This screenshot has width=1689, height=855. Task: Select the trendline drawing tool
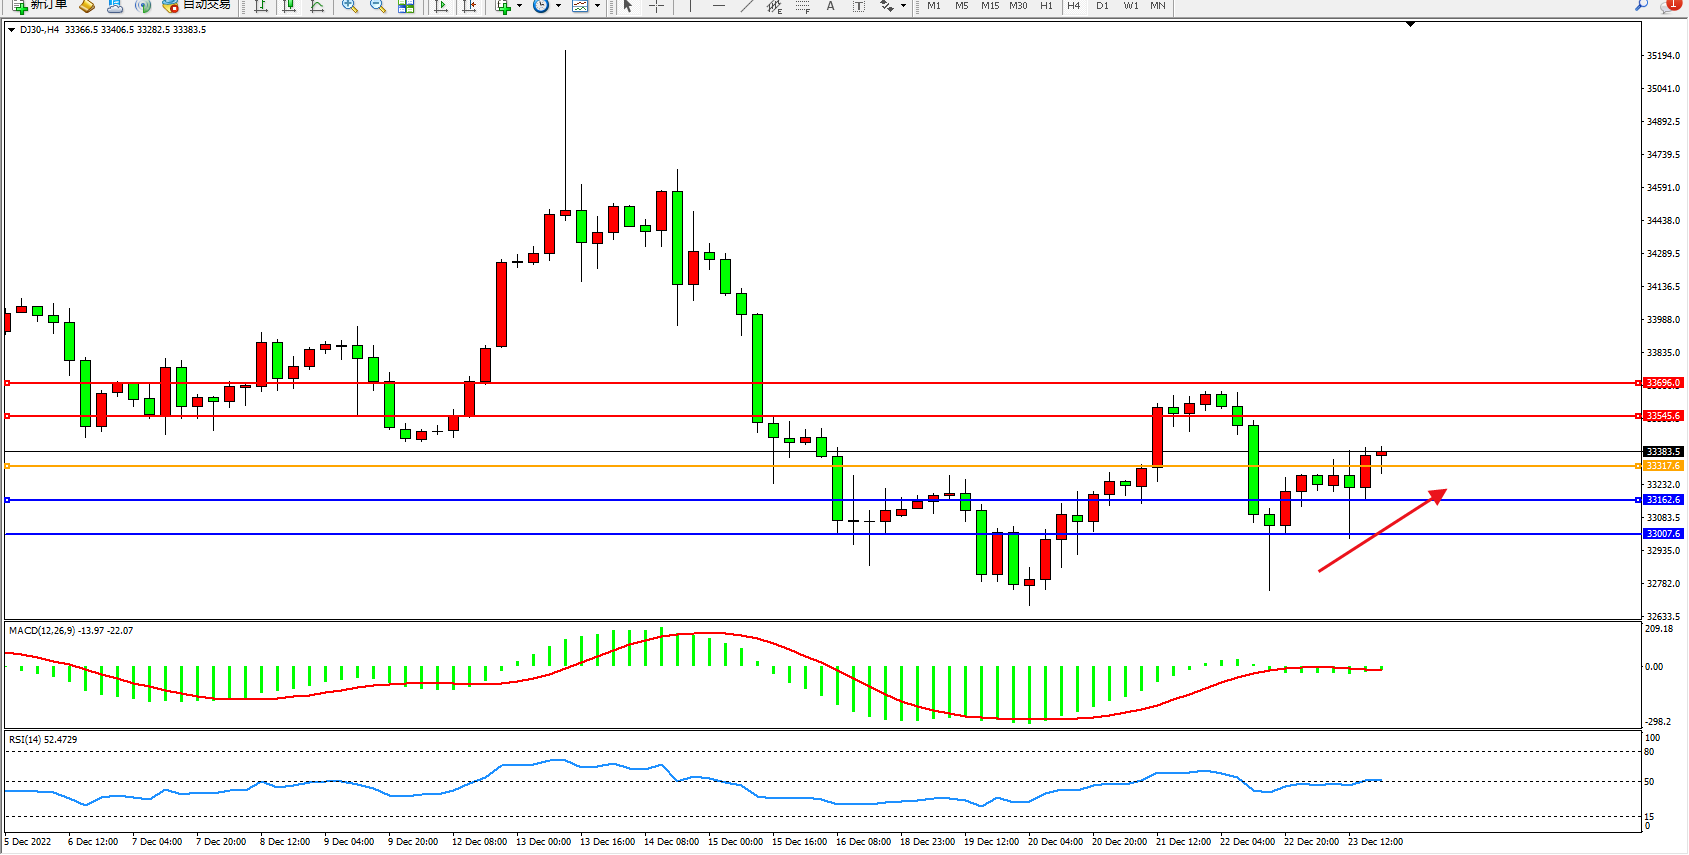pos(746,6)
